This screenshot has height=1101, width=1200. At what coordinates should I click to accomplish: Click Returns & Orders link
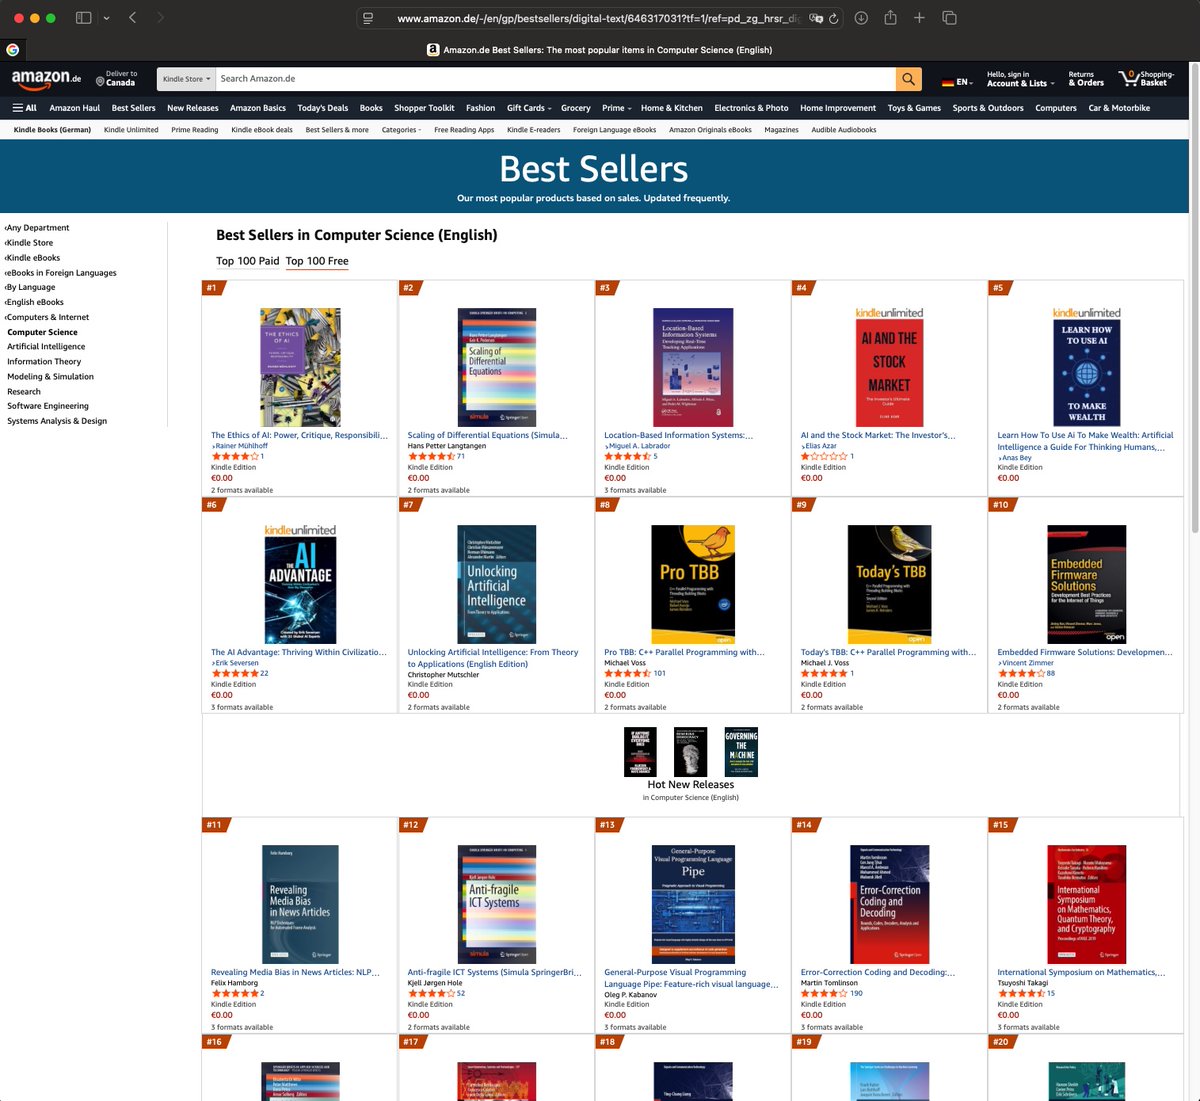click(x=1086, y=78)
